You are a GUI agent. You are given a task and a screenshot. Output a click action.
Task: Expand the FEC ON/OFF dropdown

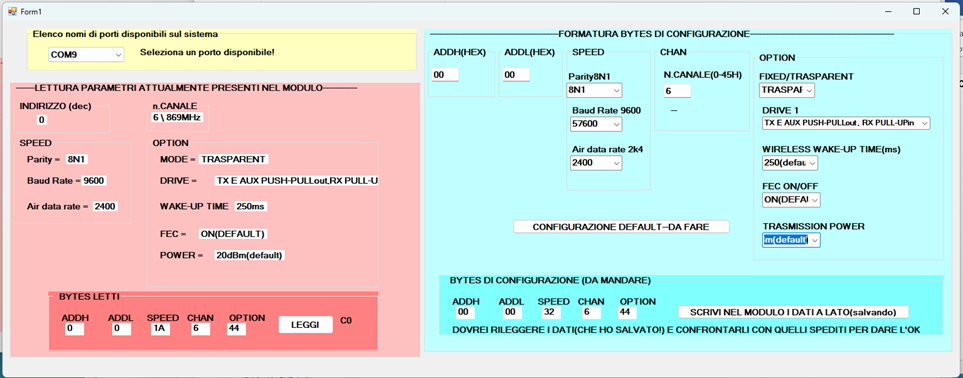click(791, 200)
